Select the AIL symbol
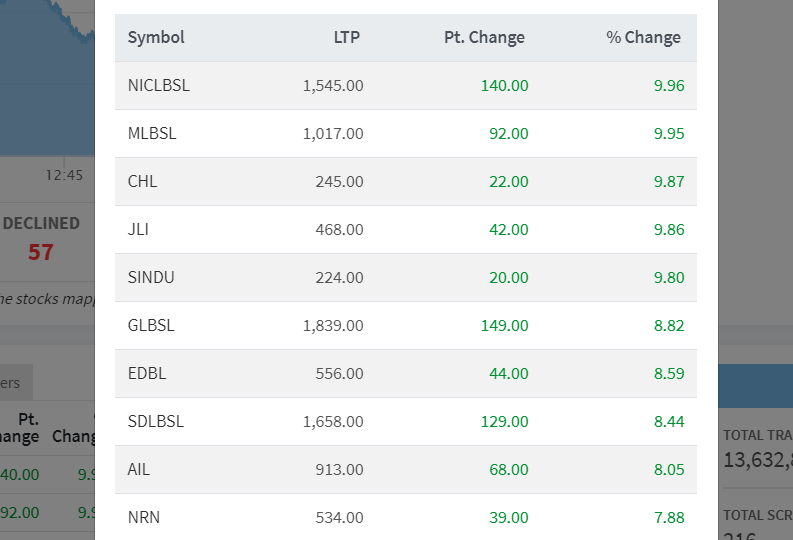Image resolution: width=793 pixels, height=540 pixels. [x=139, y=470]
